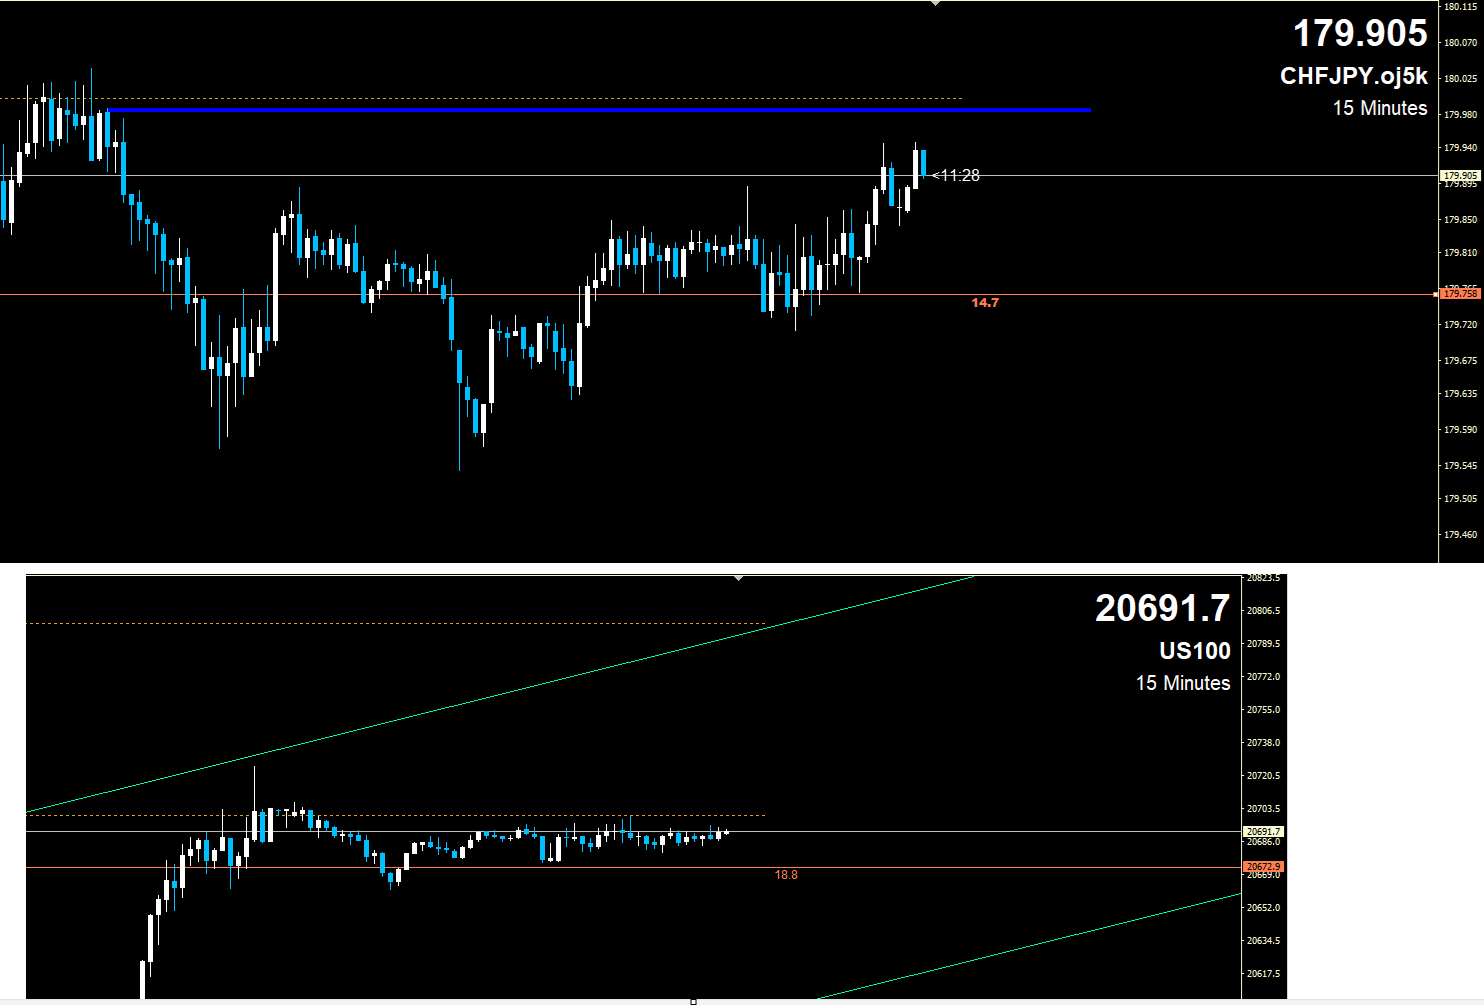This screenshot has height=1005, width=1484.
Task: Click the orange 20672.9 price tag
Action: pyautogui.click(x=1263, y=867)
